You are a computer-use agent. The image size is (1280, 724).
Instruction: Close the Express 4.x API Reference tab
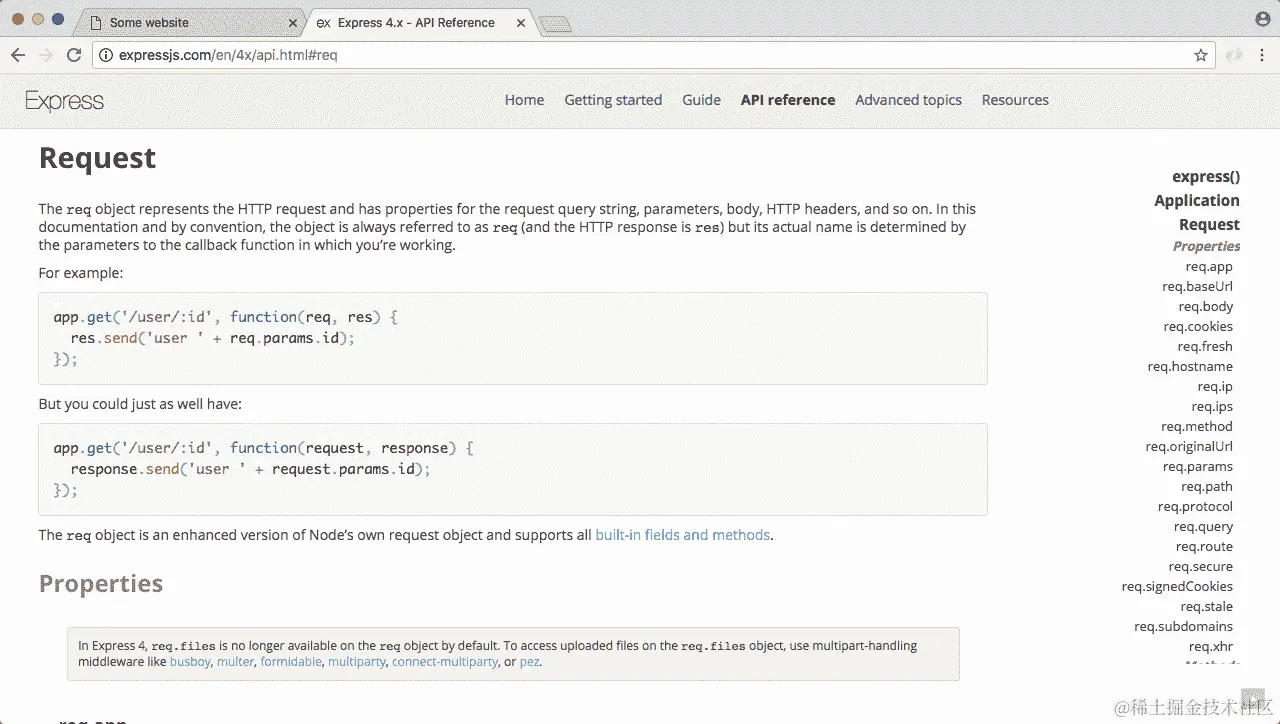pos(520,23)
